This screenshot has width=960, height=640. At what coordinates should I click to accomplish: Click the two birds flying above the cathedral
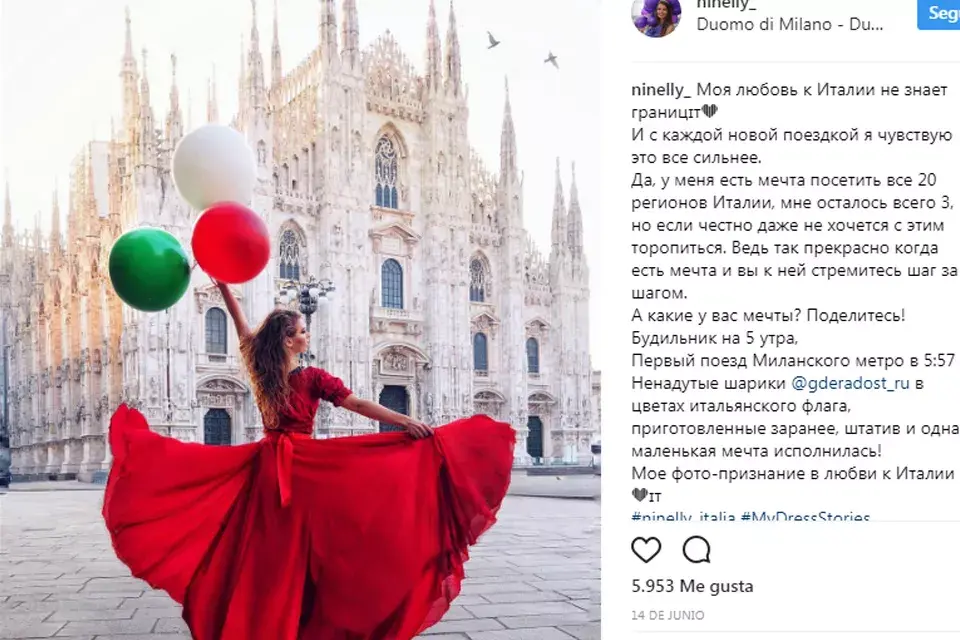coord(522,49)
